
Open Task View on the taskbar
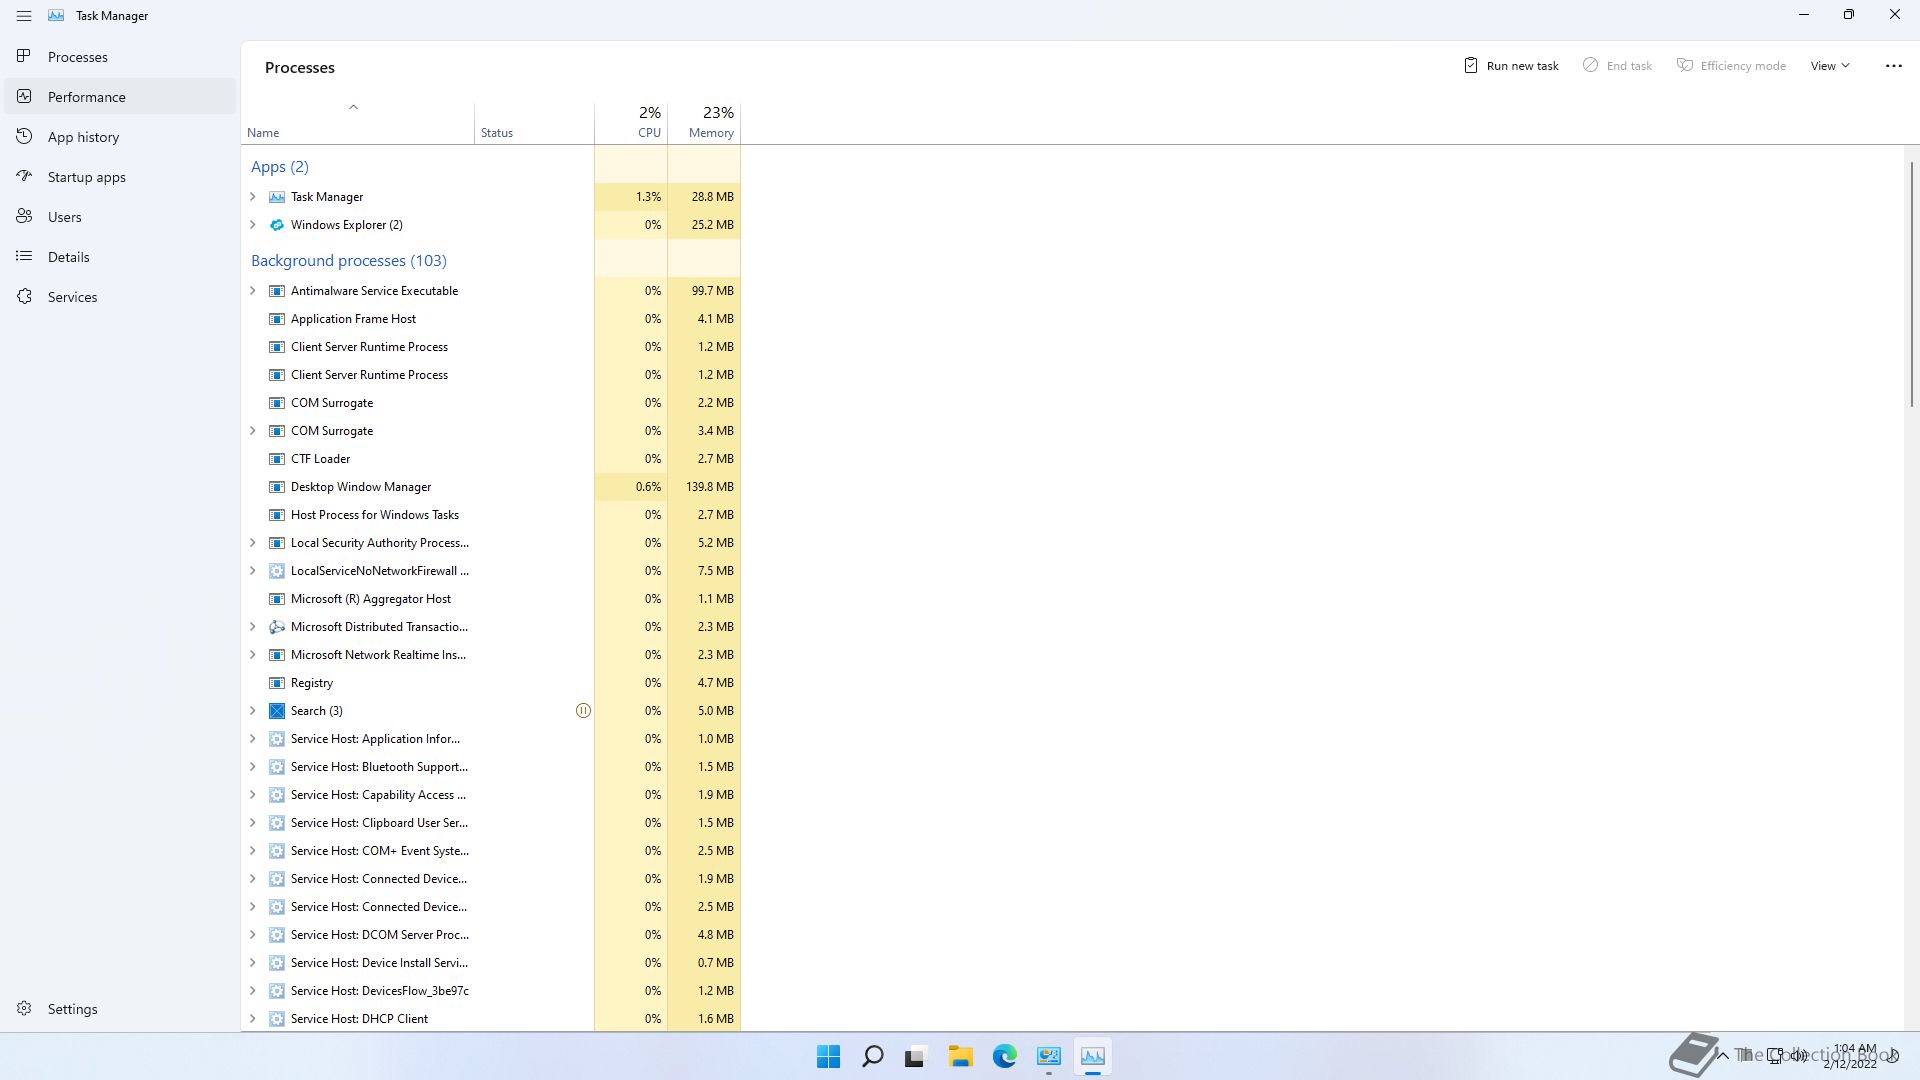pyautogui.click(x=916, y=1057)
